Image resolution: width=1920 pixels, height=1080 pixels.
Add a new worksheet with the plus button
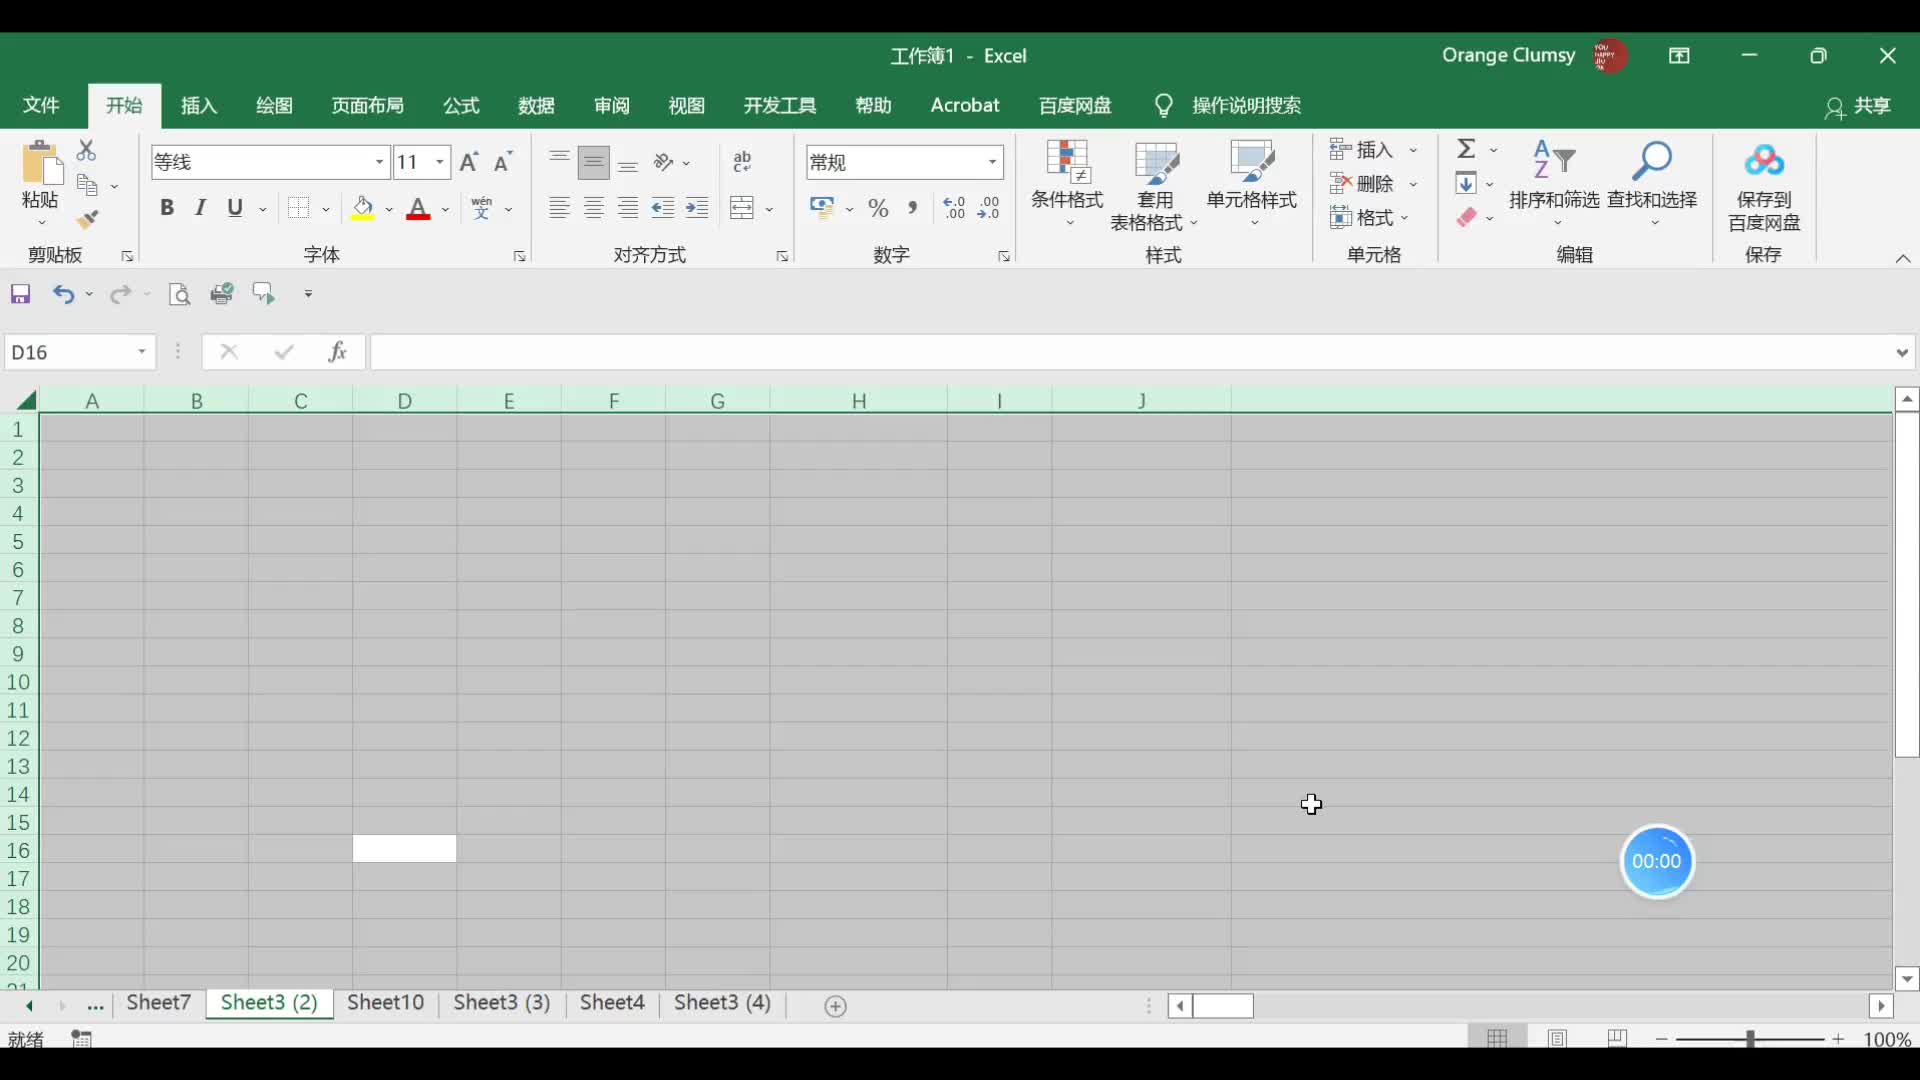point(835,1006)
